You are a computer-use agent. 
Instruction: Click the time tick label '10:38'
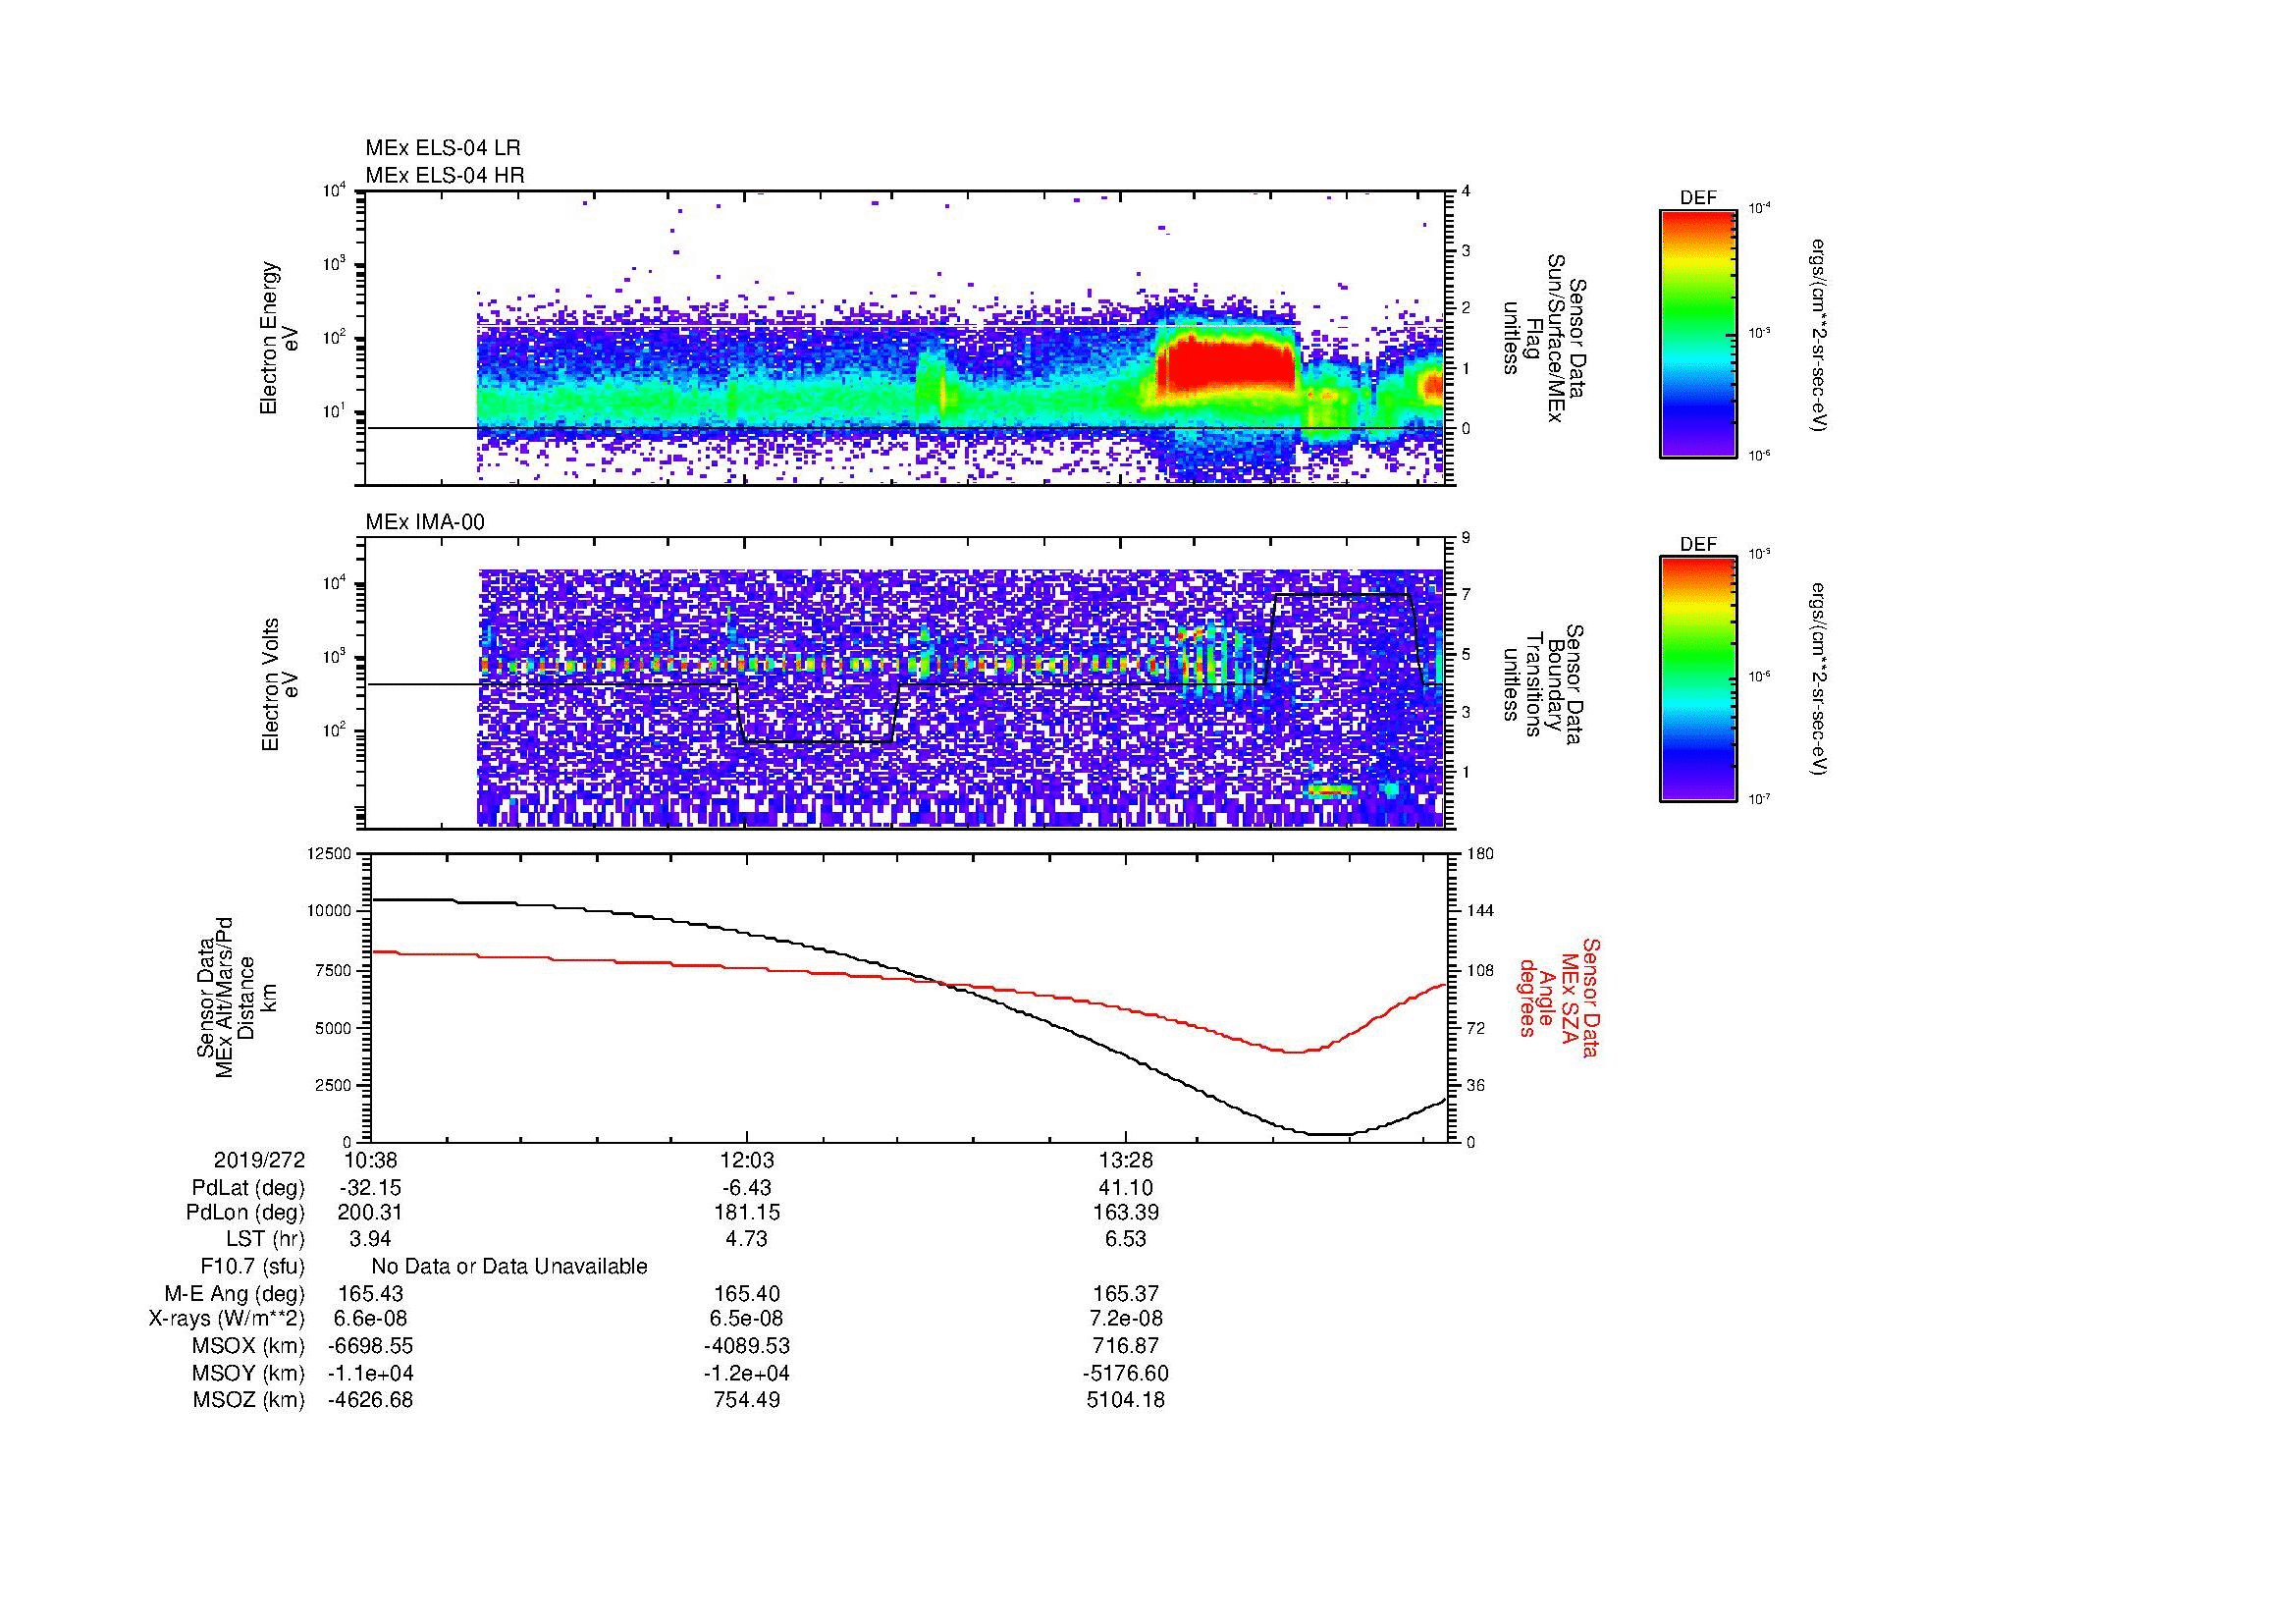point(371,1160)
